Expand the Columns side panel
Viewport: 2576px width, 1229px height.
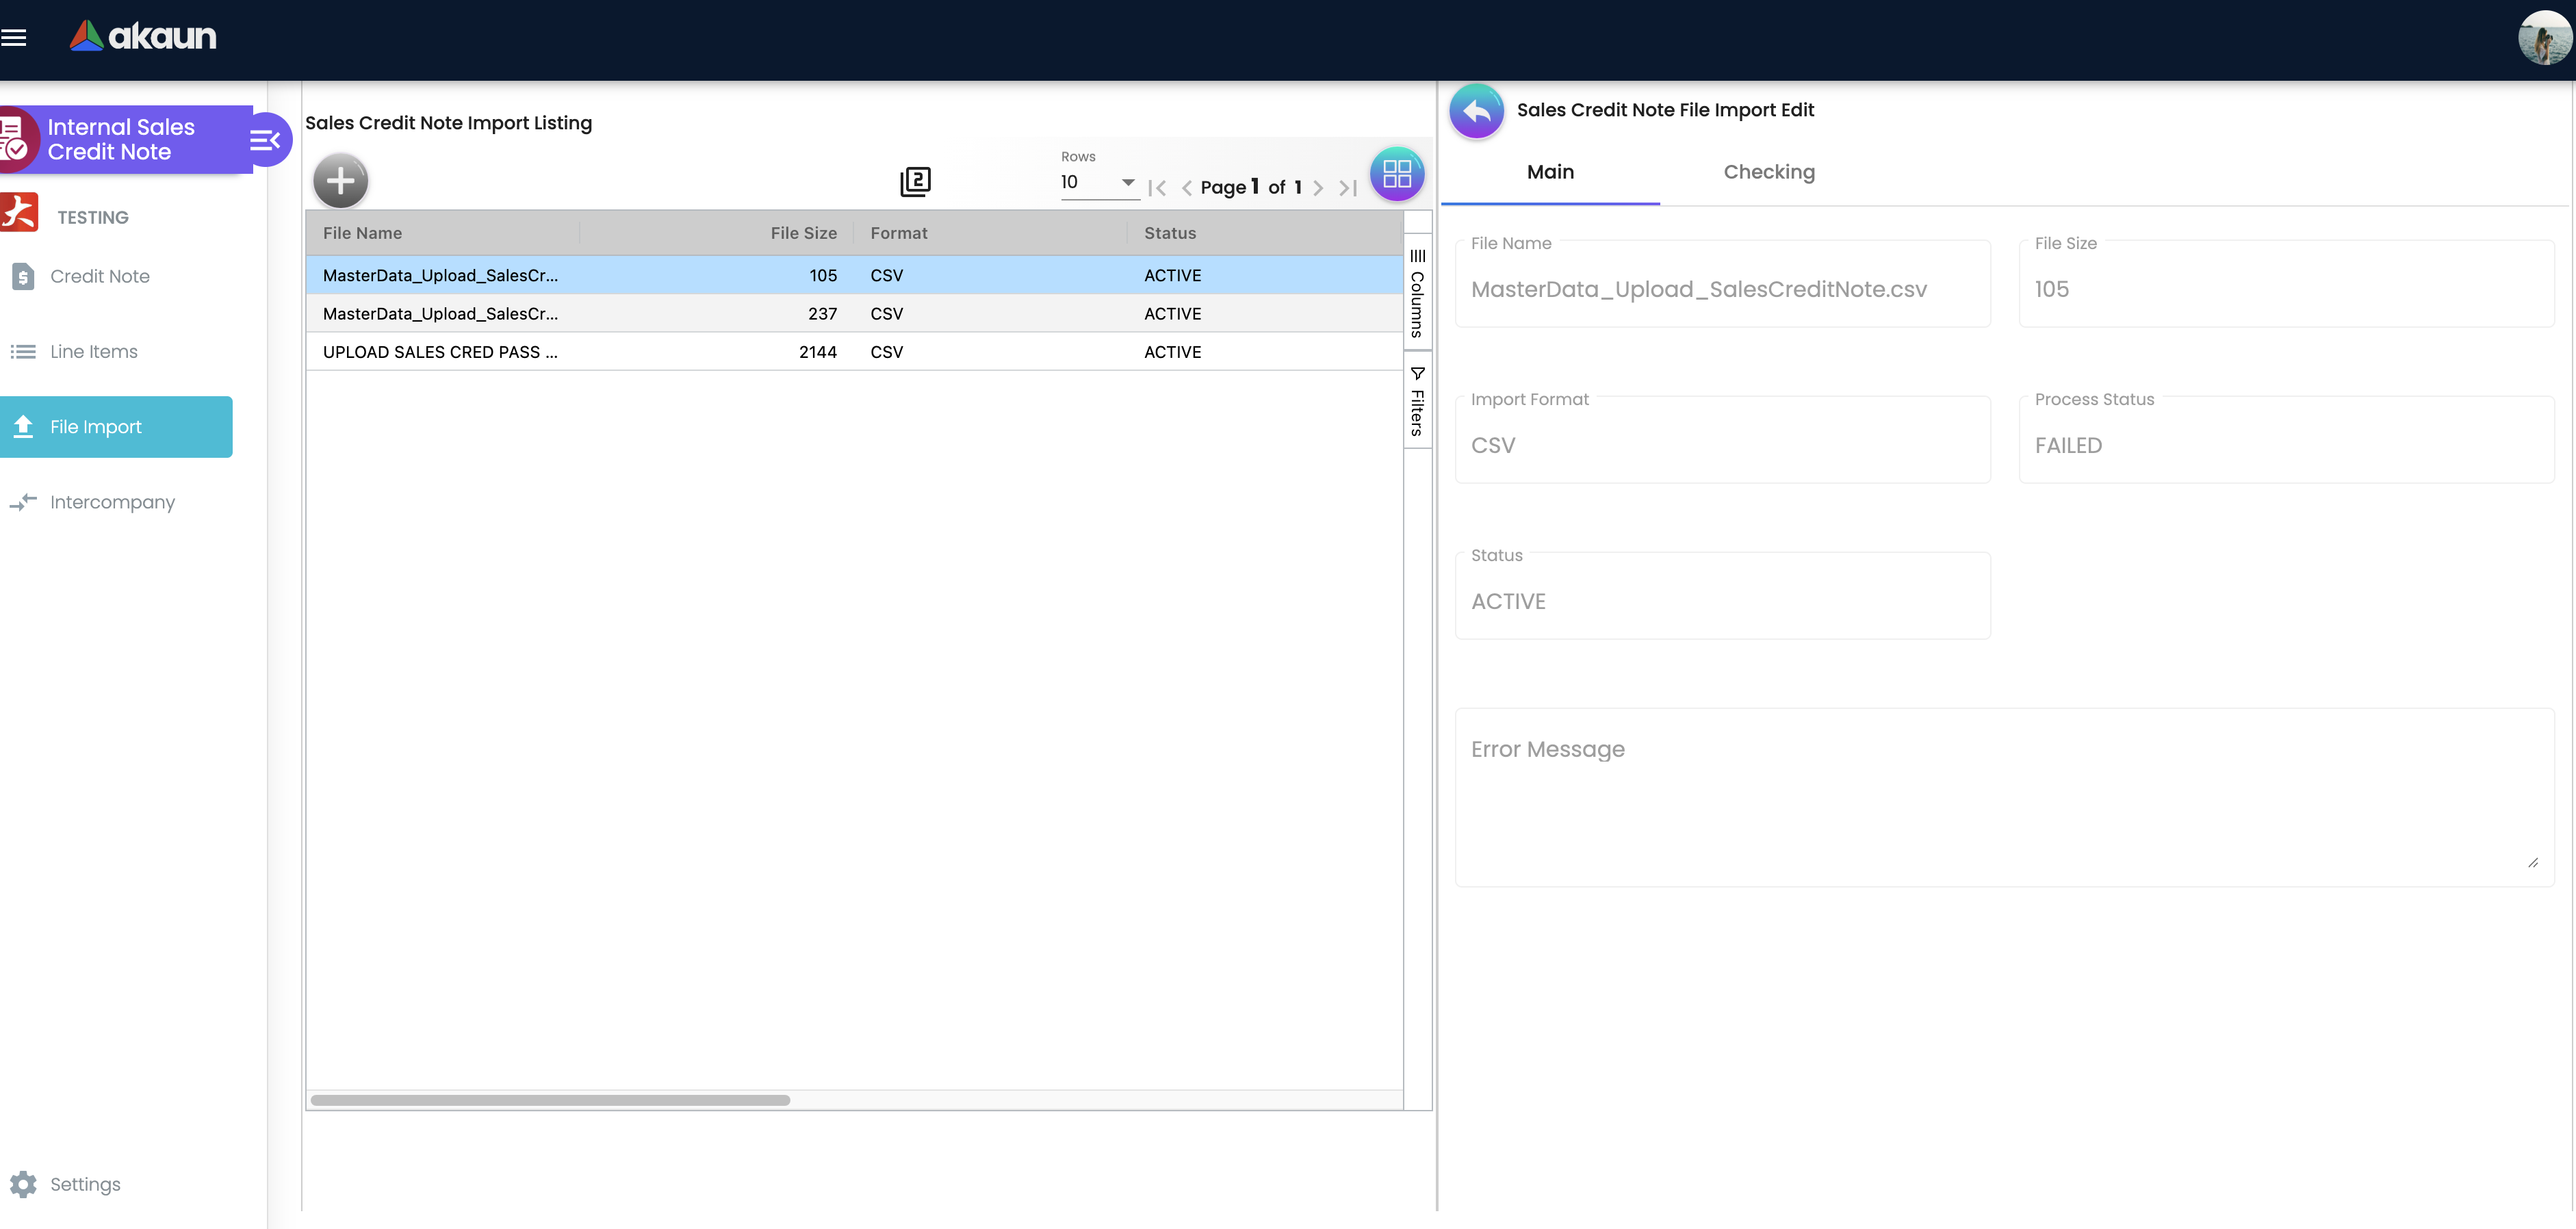click(1417, 292)
